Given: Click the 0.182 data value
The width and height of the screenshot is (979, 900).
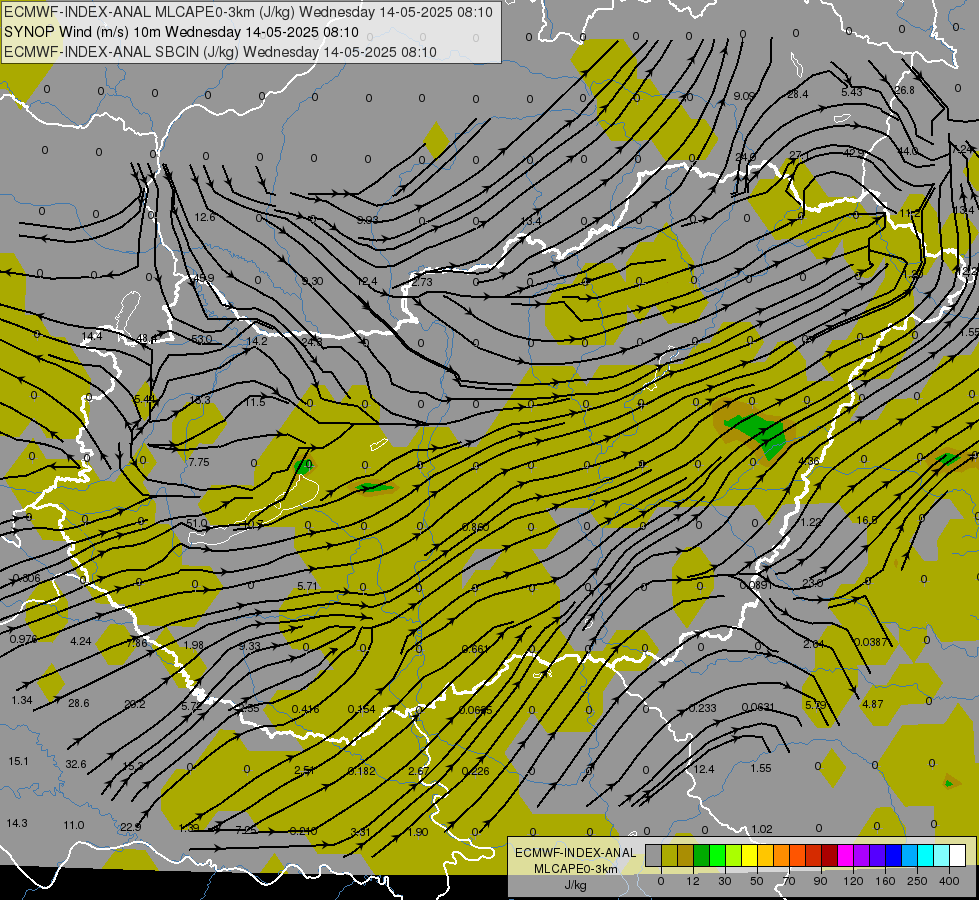Looking at the screenshot, I should (362, 771).
